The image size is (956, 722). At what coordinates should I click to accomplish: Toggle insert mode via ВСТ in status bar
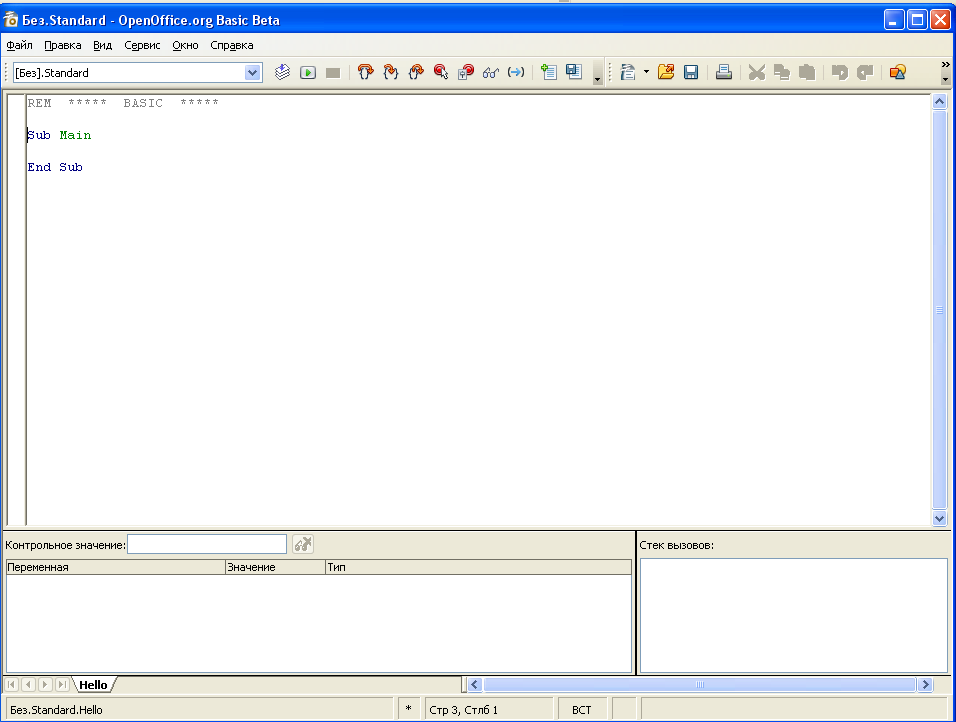click(x=582, y=710)
